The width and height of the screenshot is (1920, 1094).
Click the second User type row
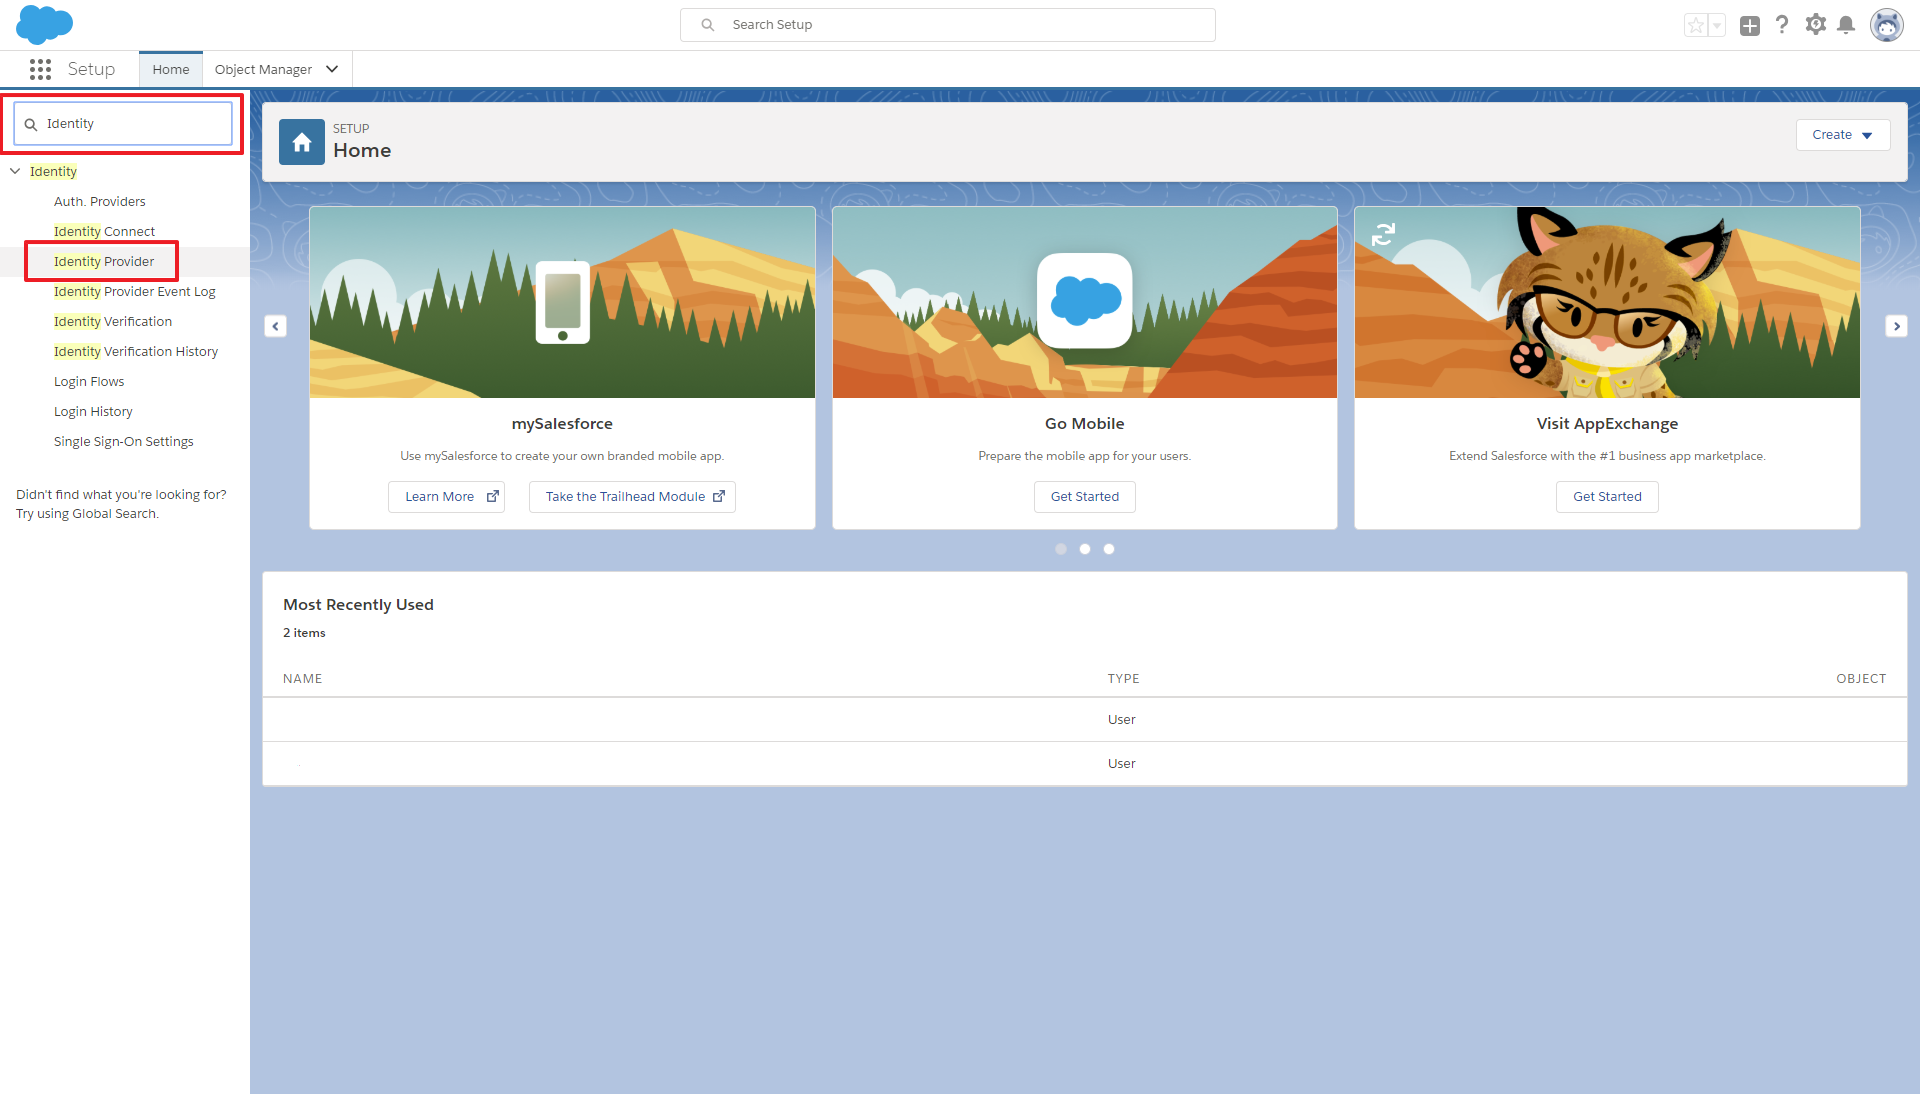tap(1085, 764)
